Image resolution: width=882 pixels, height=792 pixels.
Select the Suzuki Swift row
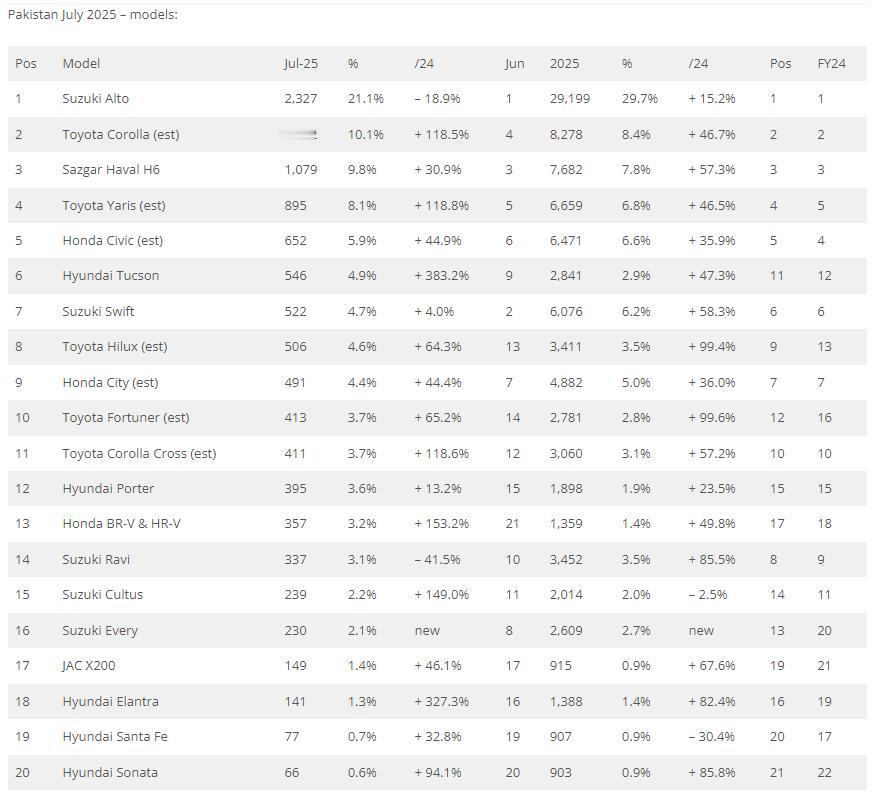[437, 312]
